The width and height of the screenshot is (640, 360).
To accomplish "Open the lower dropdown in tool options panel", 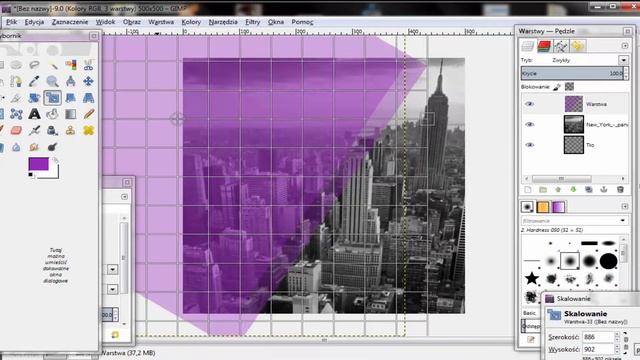I will tap(112, 289).
